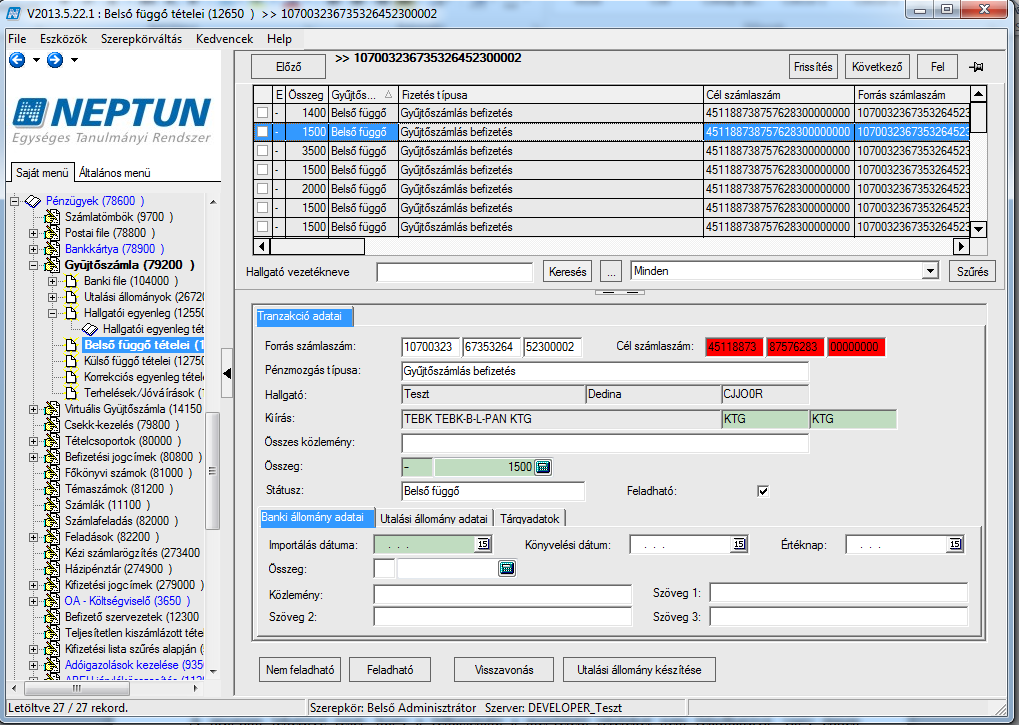Click the Házipénztár (274900) node icon
1019x725 pixels.
(52, 569)
